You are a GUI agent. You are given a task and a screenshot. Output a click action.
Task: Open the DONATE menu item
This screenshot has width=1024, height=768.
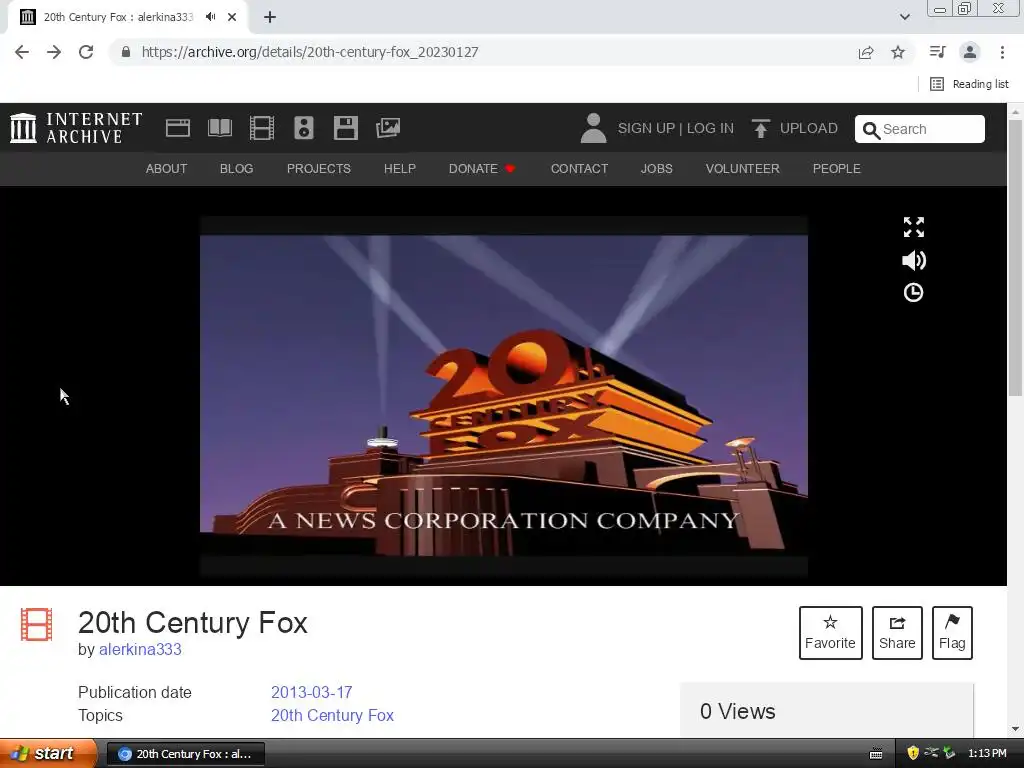(x=482, y=168)
